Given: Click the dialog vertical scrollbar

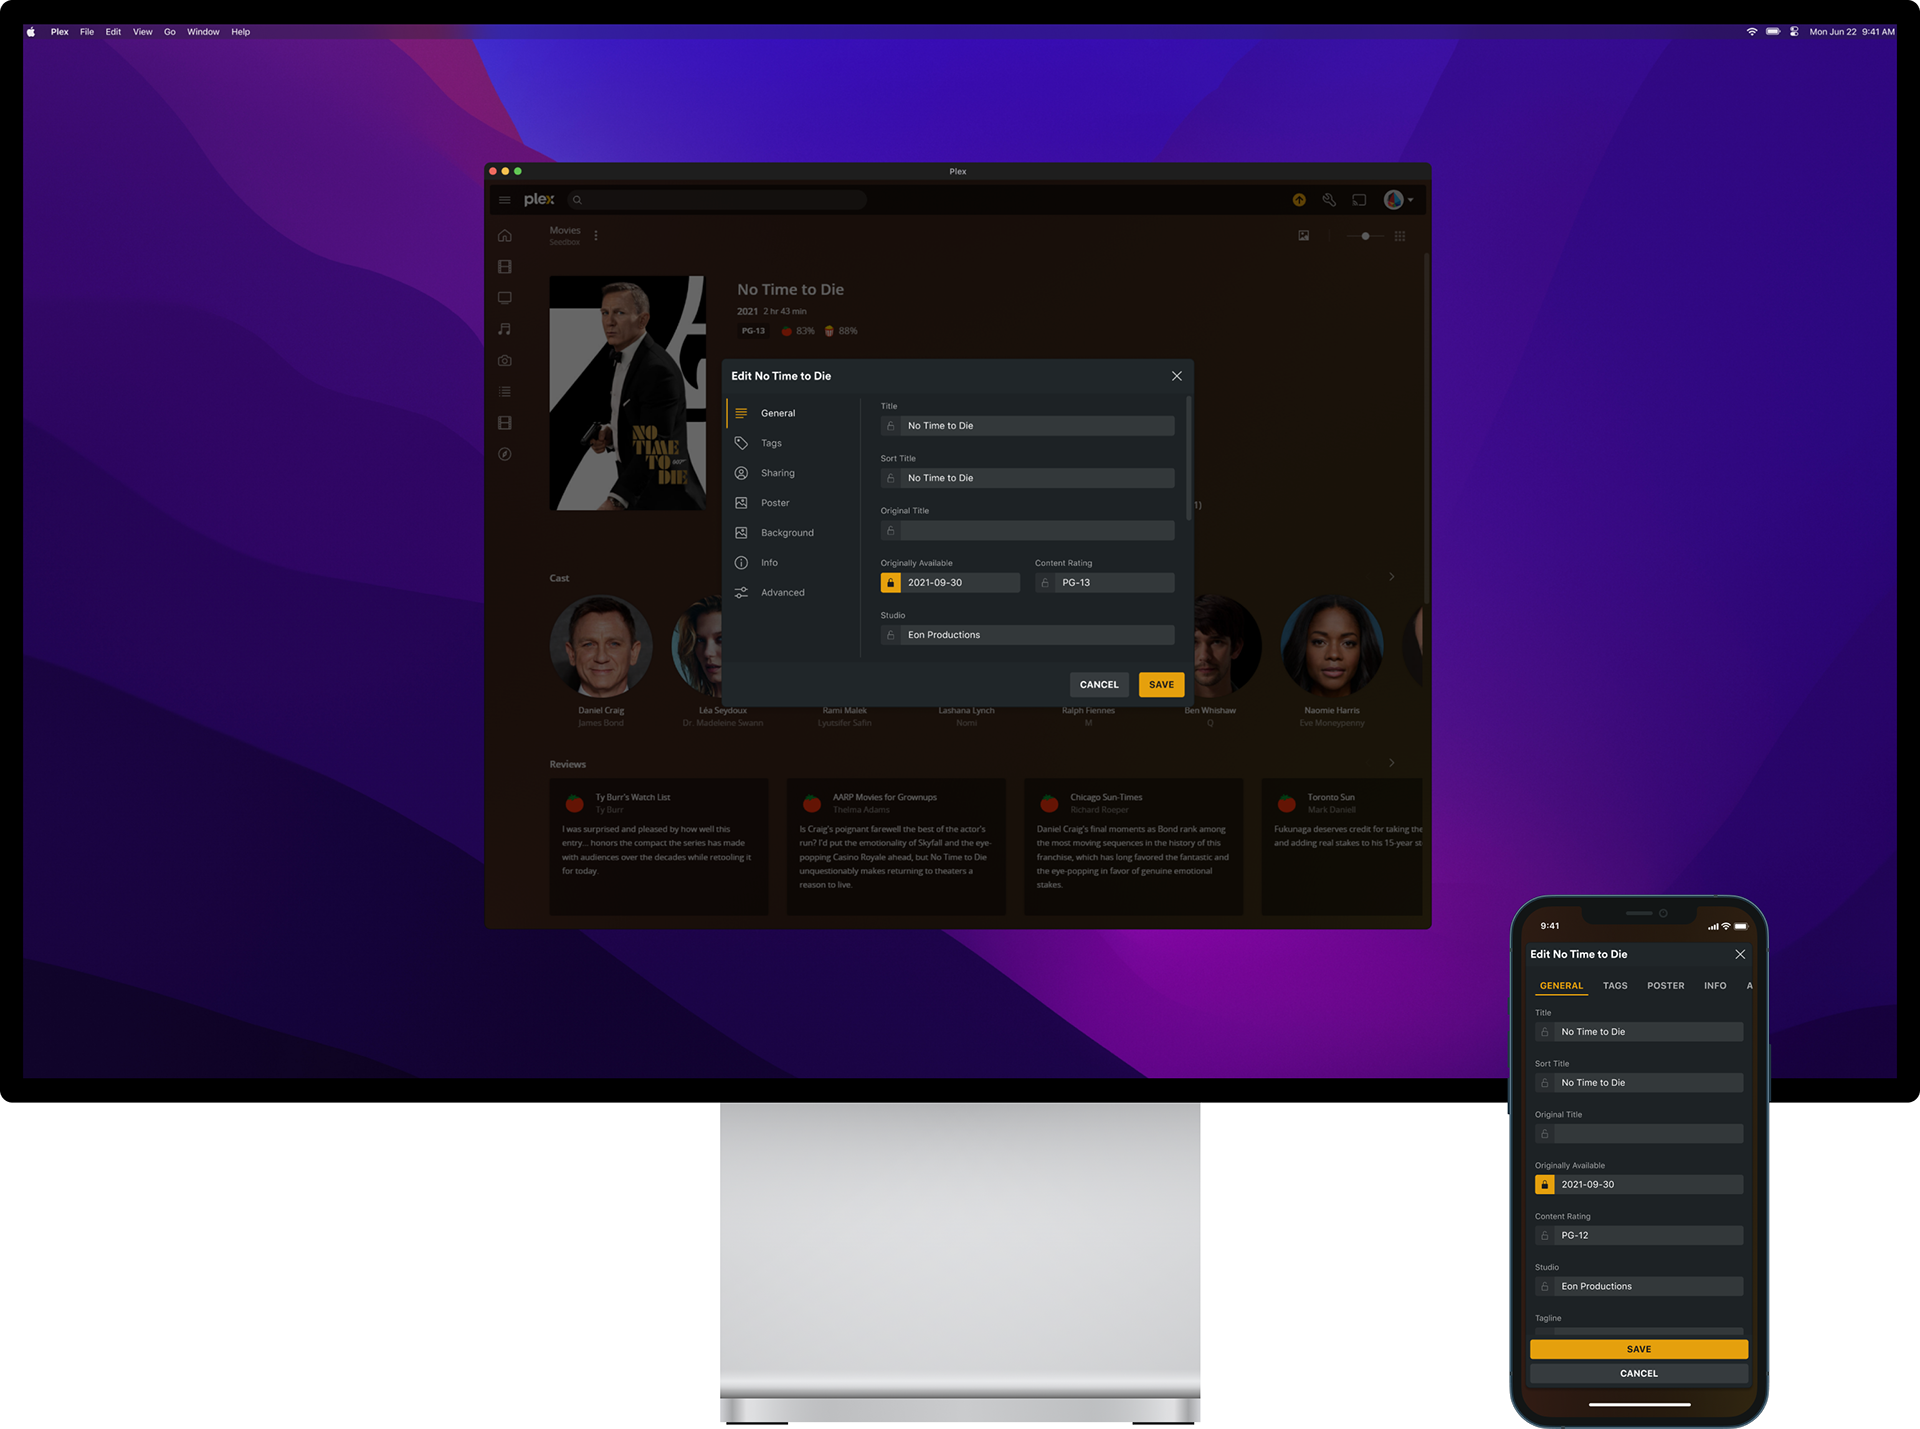Looking at the screenshot, I should point(1189,458).
